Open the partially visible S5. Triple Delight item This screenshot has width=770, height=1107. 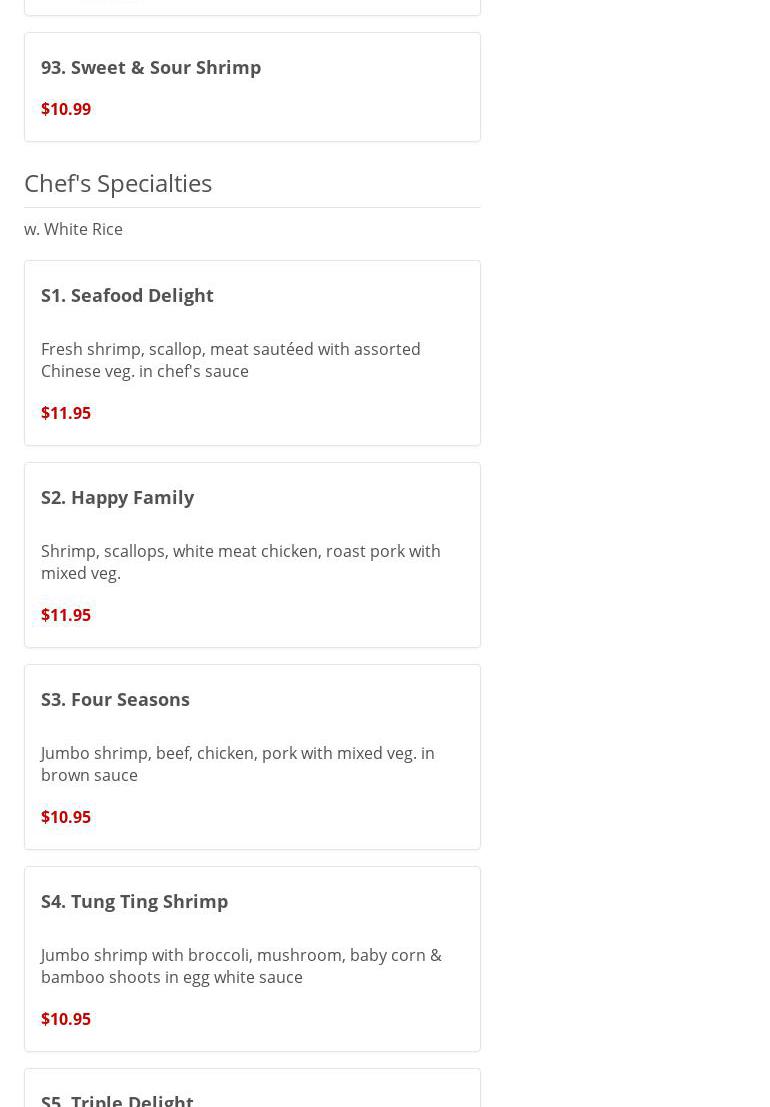tap(117, 1099)
